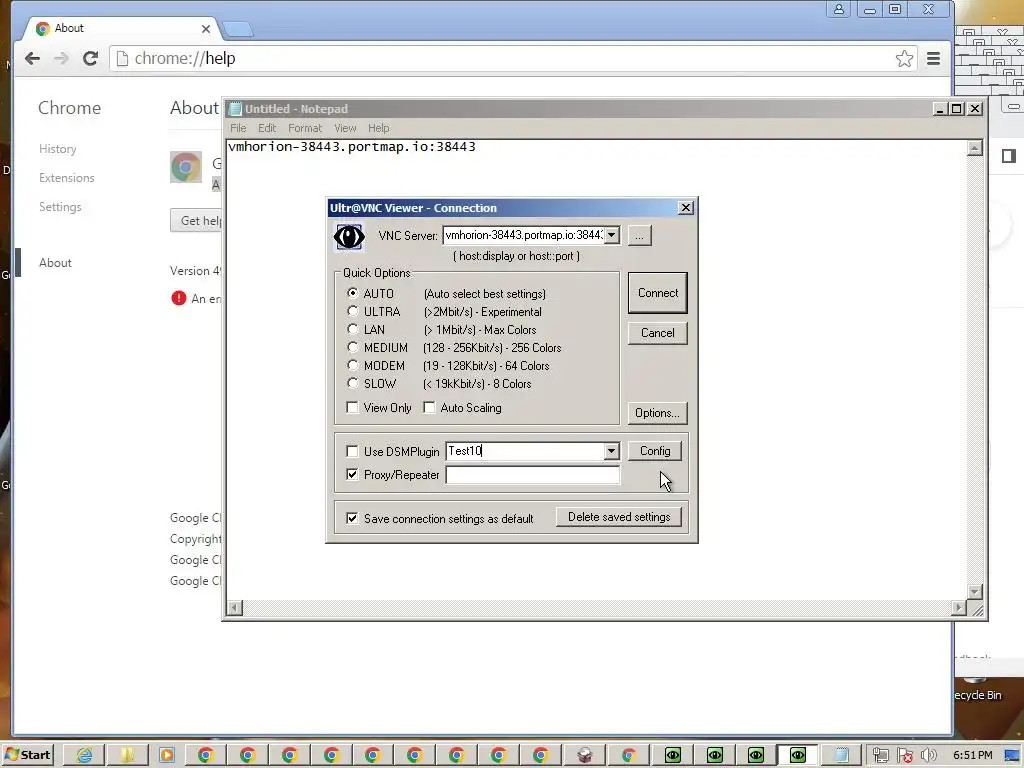The image size is (1024, 768).
Task: Click the Chrome user profile icon
Action: point(839,9)
